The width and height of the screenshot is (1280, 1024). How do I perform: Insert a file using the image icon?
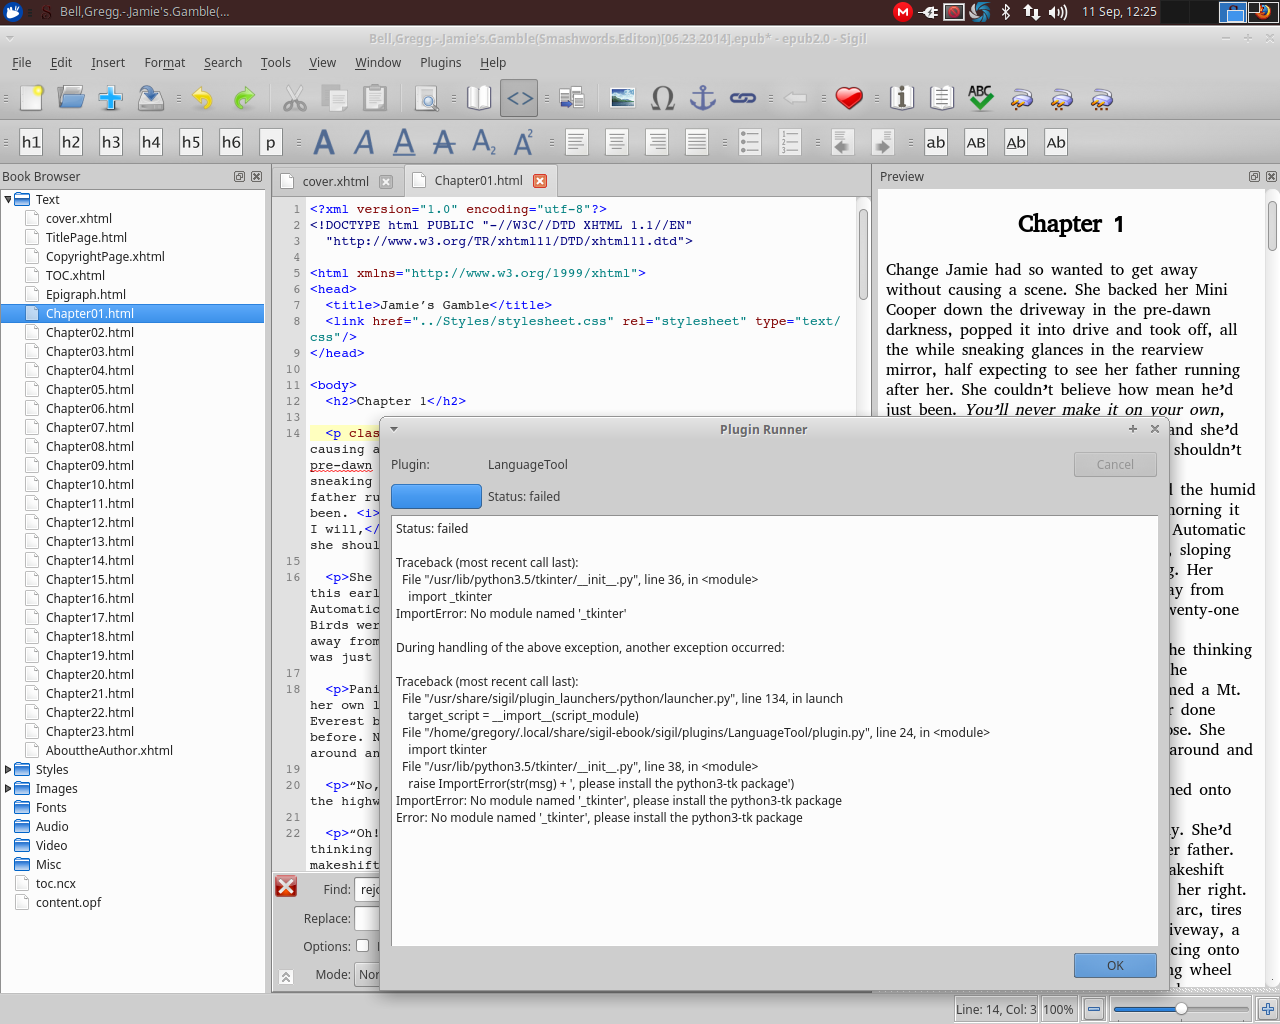[622, 98]
